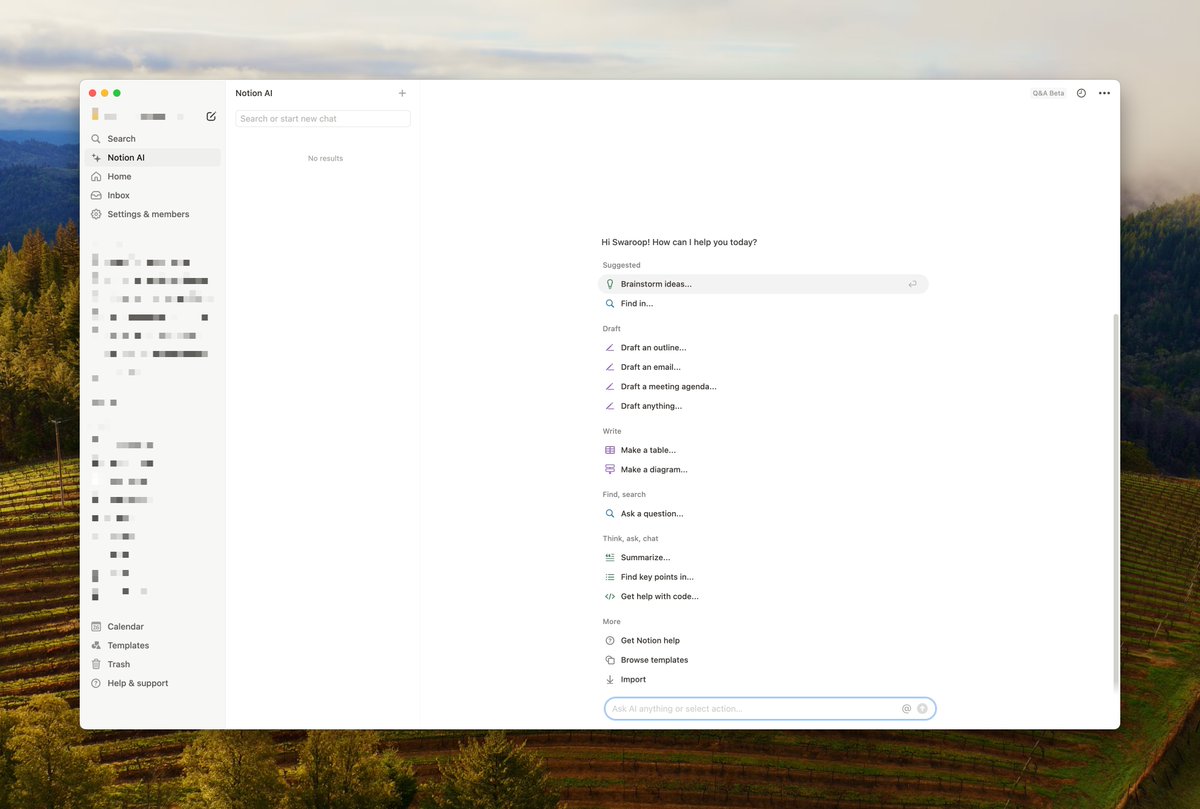Click the Summarize icon
Viewport: 1200px width, 809px height.
click(x=610, y=558)
